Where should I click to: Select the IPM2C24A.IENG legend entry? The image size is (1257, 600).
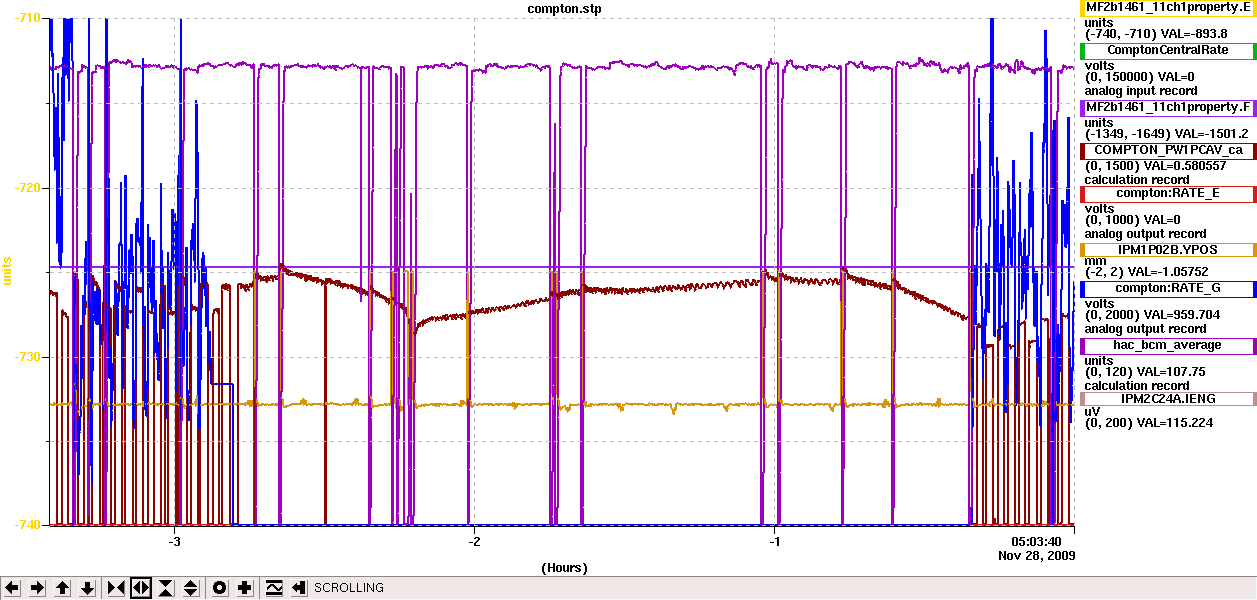click(x=1168, y=398)
